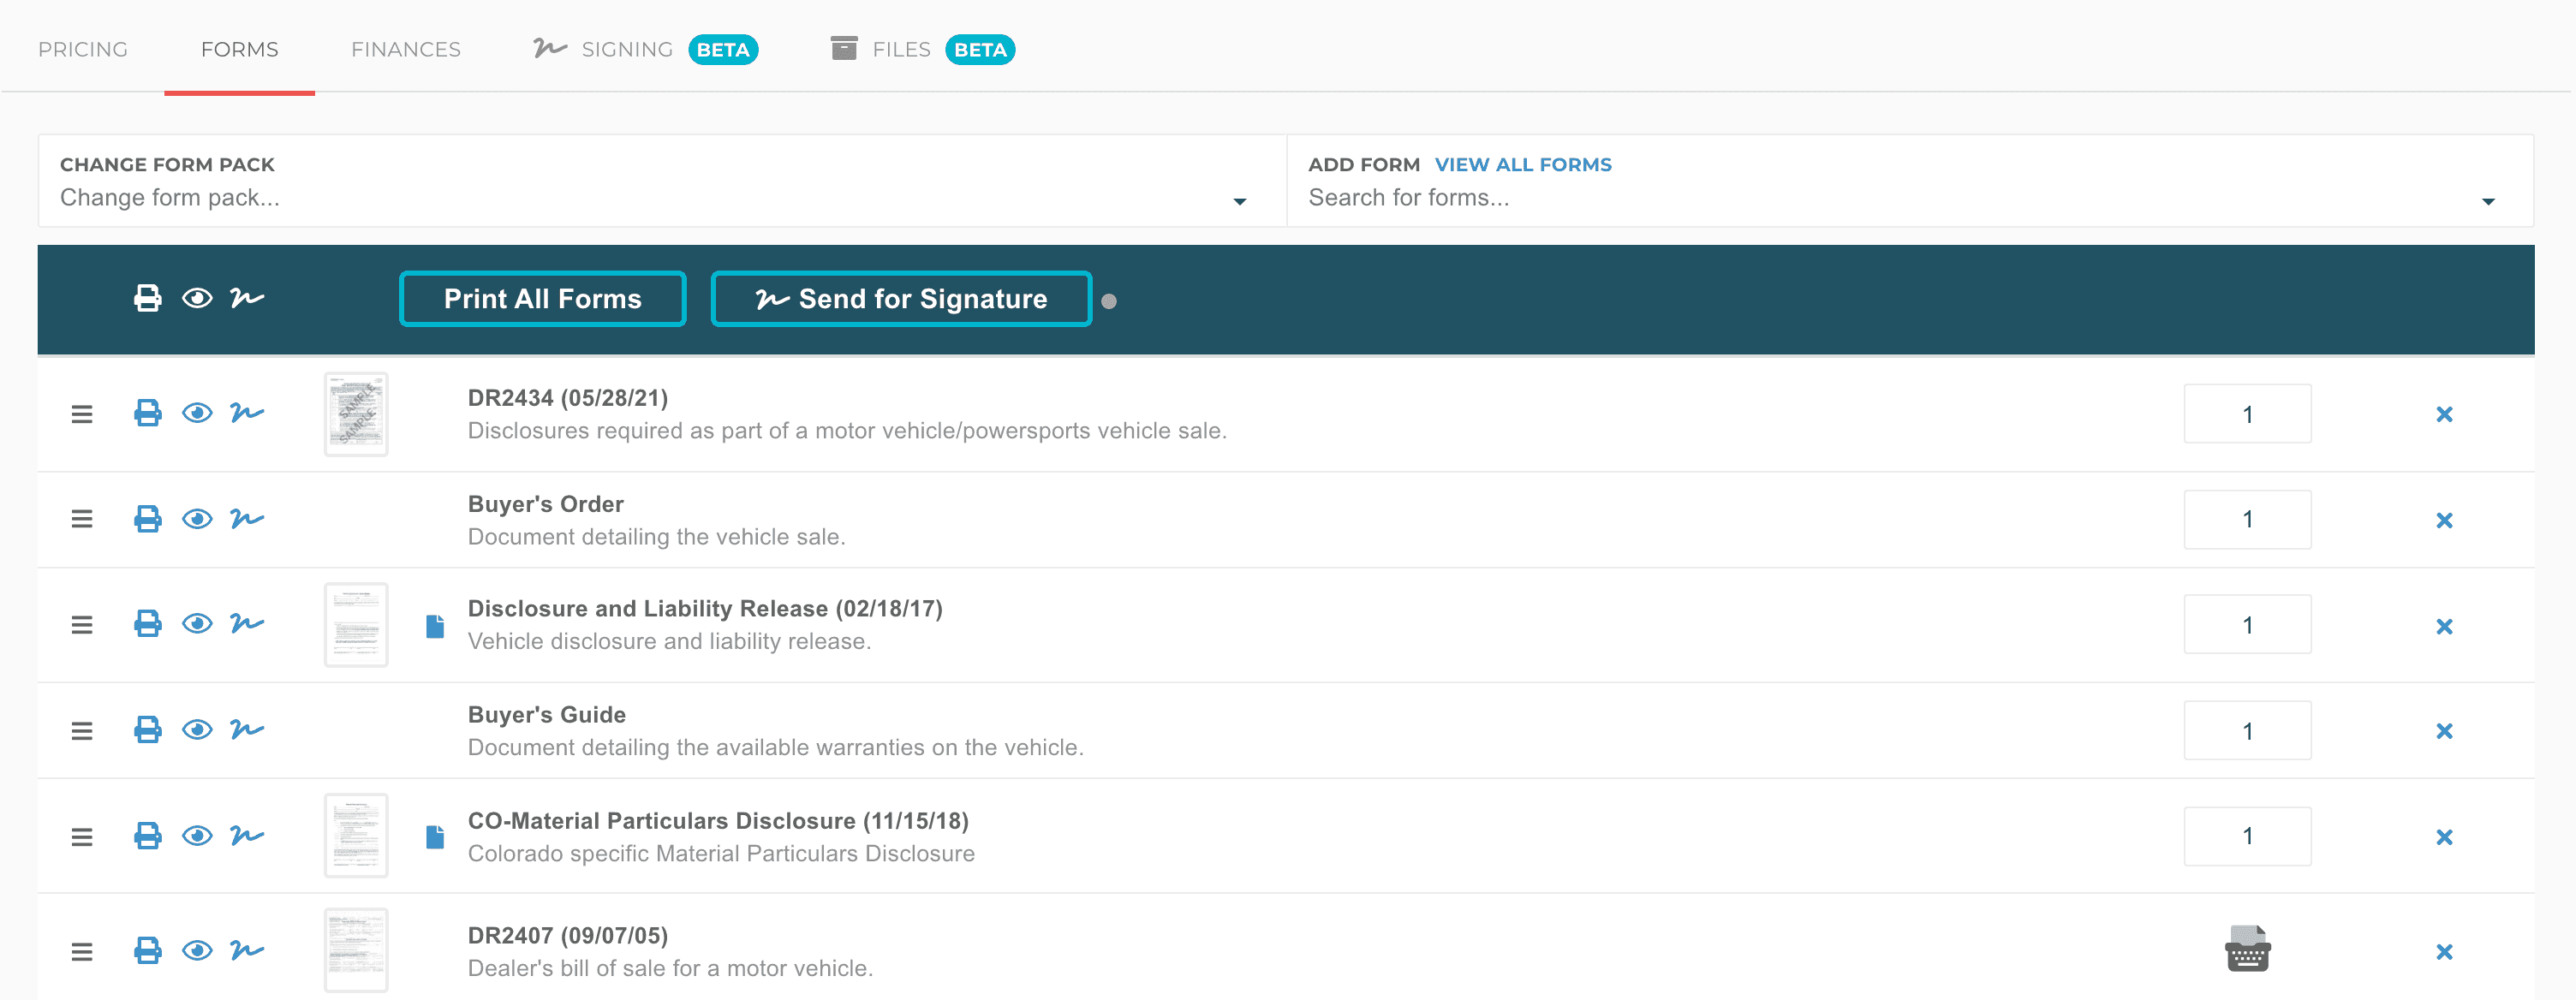
Task: Click document icon beside Disclosure and Liability Release
Action: point(435,626)
